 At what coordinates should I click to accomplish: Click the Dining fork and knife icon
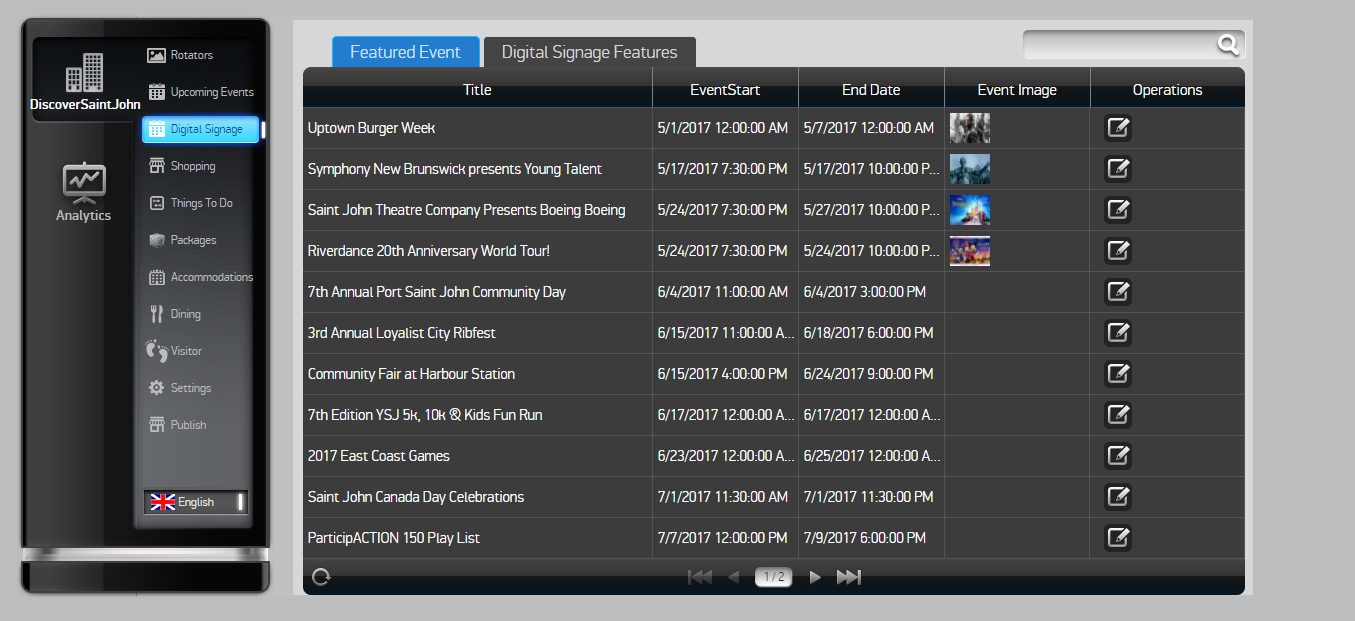[x=156, y=314]
